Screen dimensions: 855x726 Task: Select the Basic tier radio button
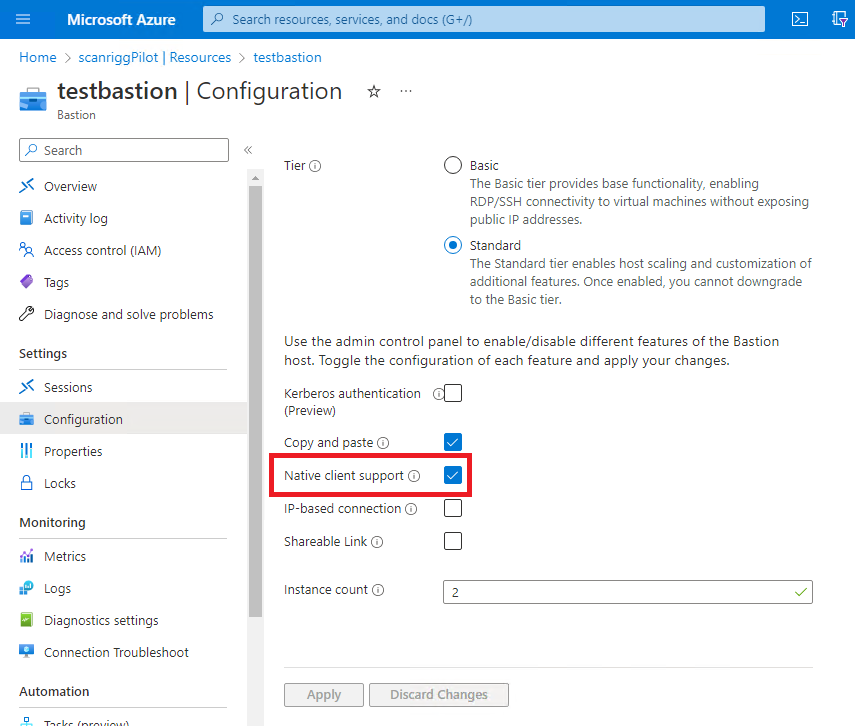(453, 165)
